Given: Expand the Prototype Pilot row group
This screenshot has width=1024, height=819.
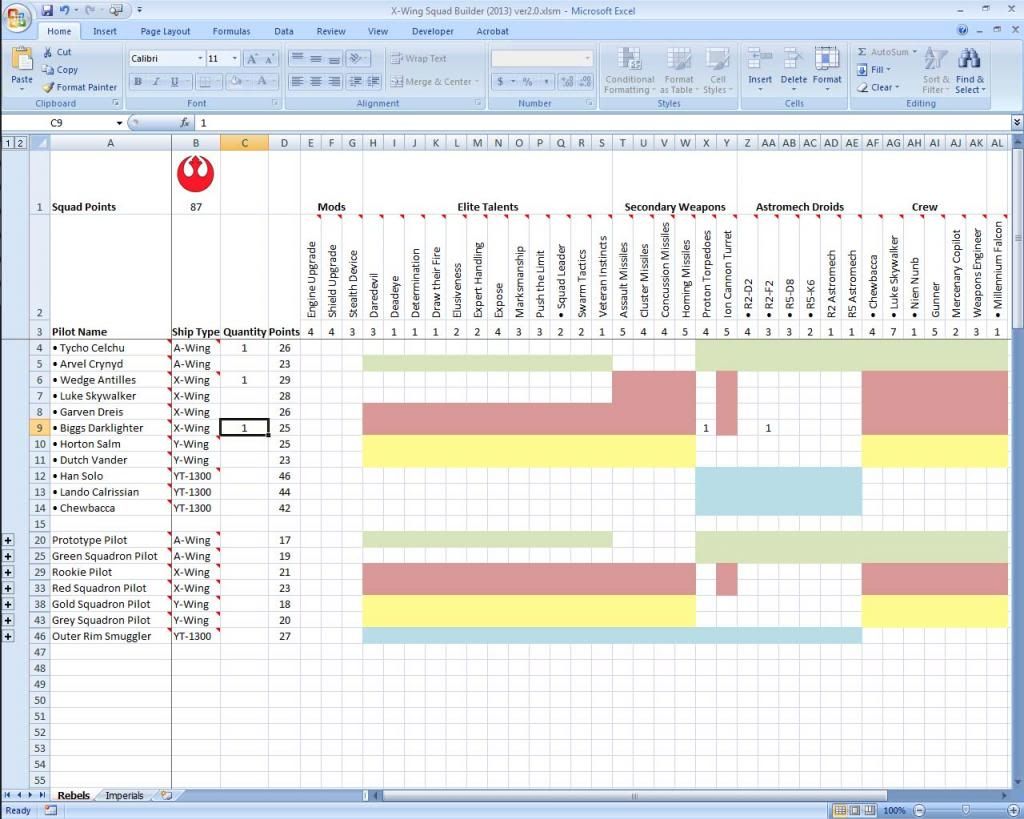Looking at the screenshot, I should click(9, 540).
